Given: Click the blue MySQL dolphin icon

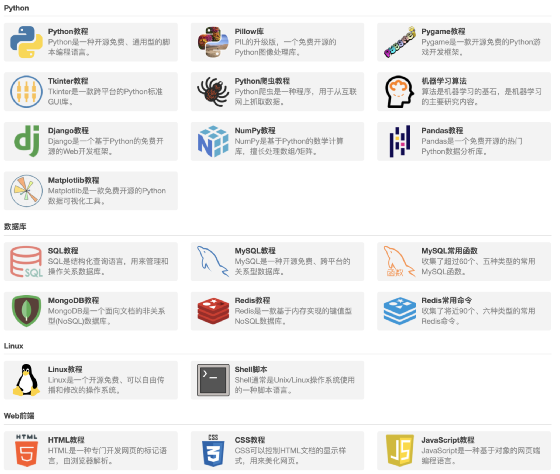Looking at the screenshot, I should point(213,261).
